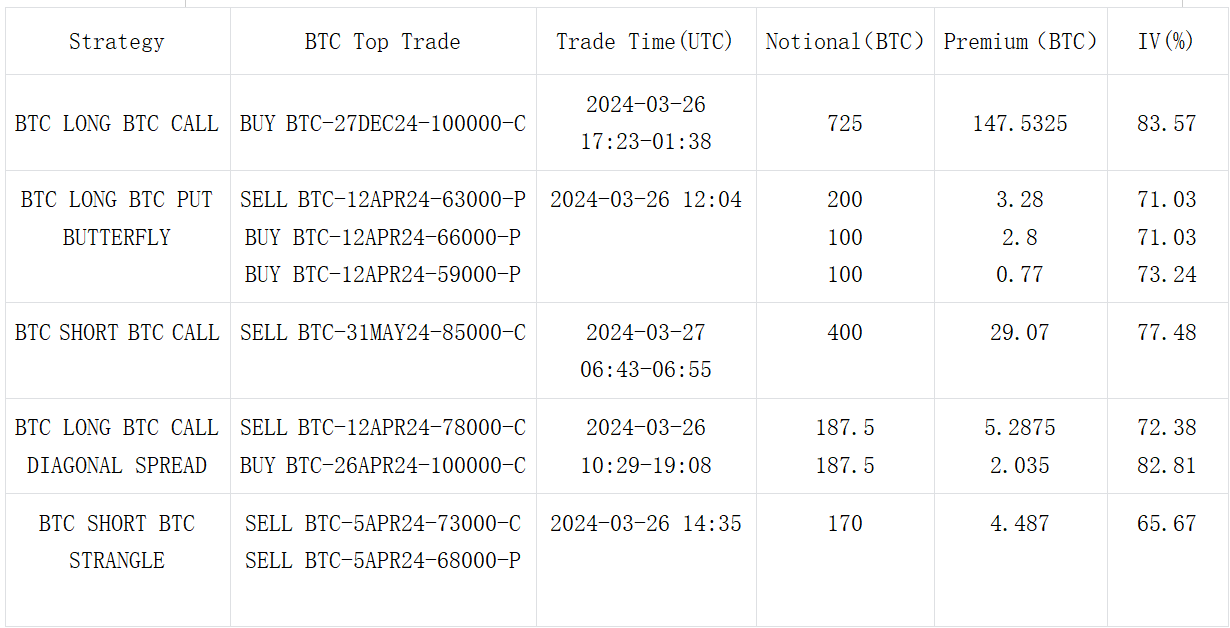Click the SELL BTC-31MAY24-85000-C trade entry

[382, 333]
